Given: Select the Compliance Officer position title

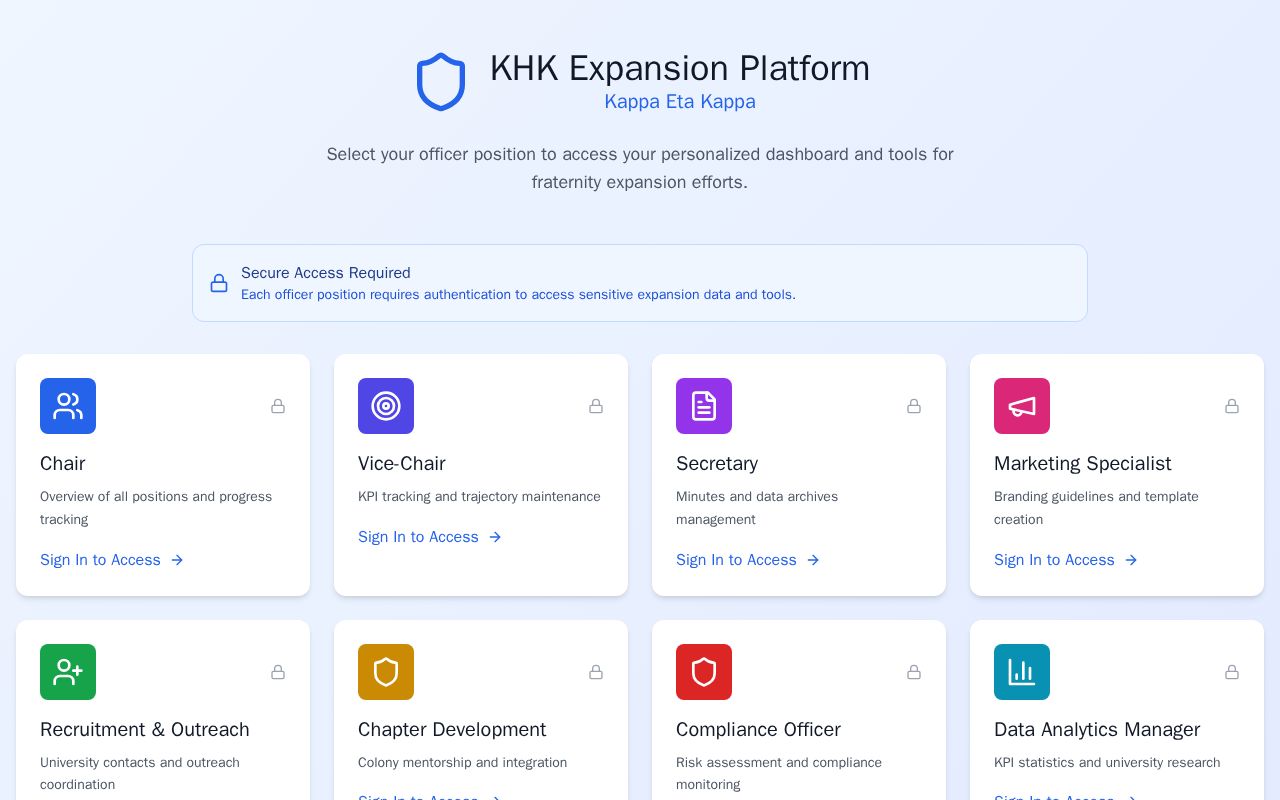Looking at the screenshot, I should 758,729.
